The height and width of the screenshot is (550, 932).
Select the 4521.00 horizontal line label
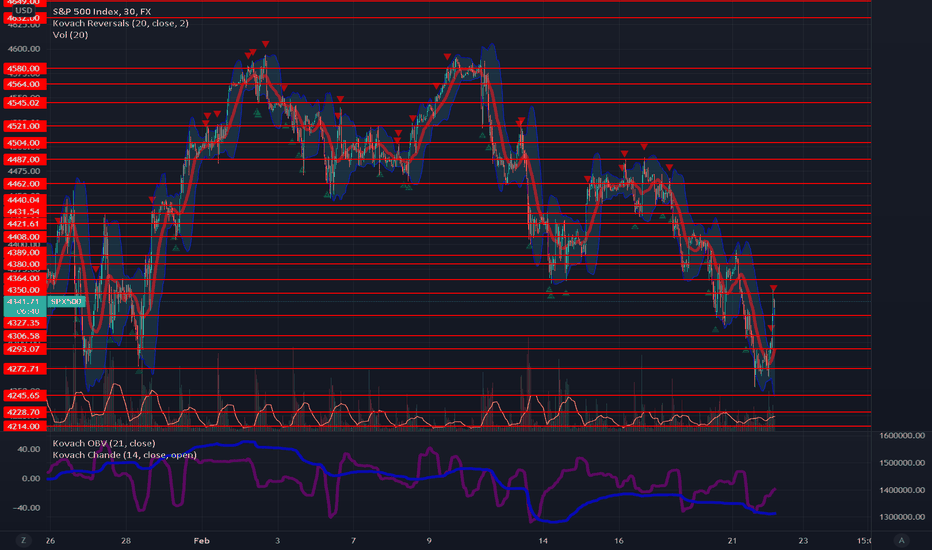(x=24, y=126)
